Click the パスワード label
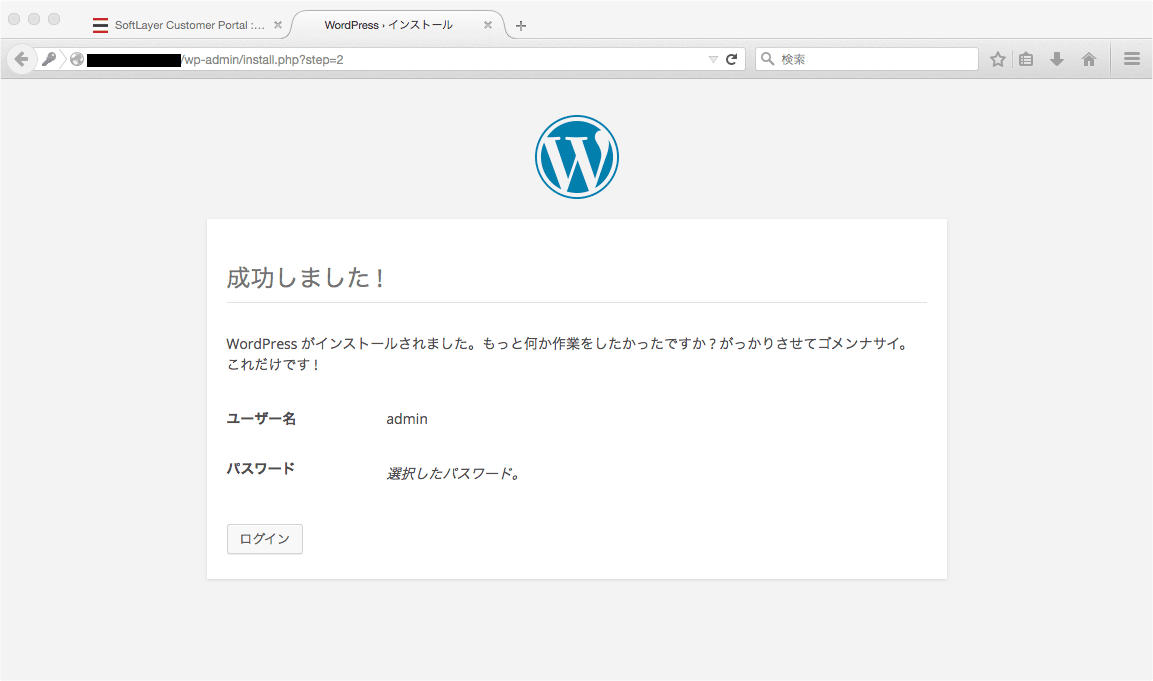The height and width of the screenshot is (681, 1153). click(x=260, y=468)
